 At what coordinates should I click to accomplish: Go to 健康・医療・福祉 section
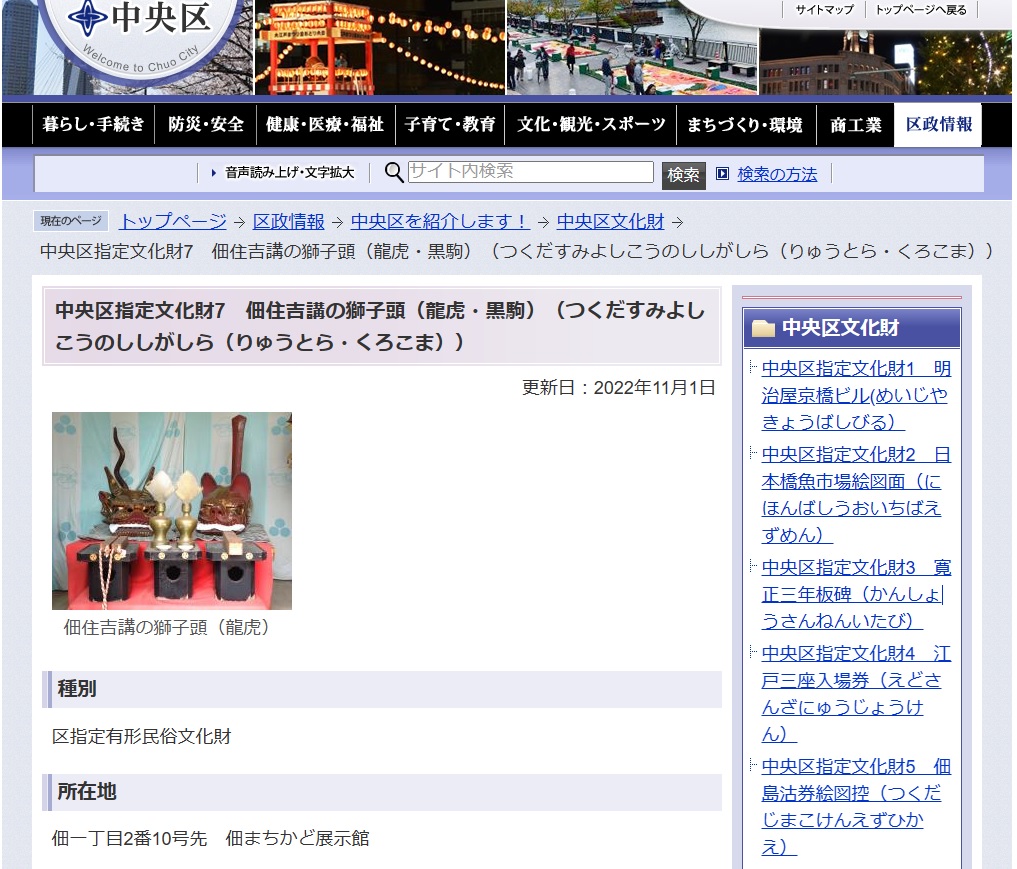[x=325, y=125]
